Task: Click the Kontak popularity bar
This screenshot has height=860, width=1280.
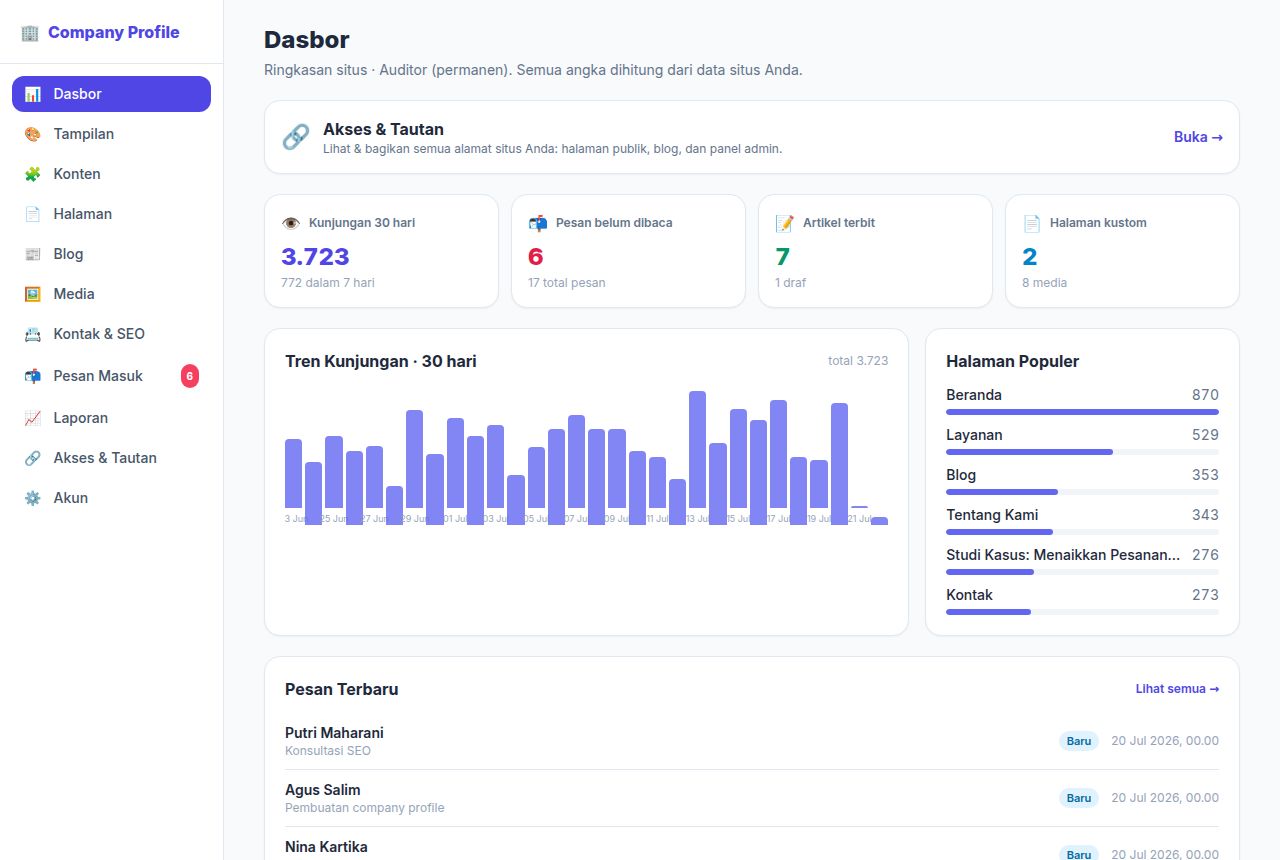Action: pos(1082,612)
